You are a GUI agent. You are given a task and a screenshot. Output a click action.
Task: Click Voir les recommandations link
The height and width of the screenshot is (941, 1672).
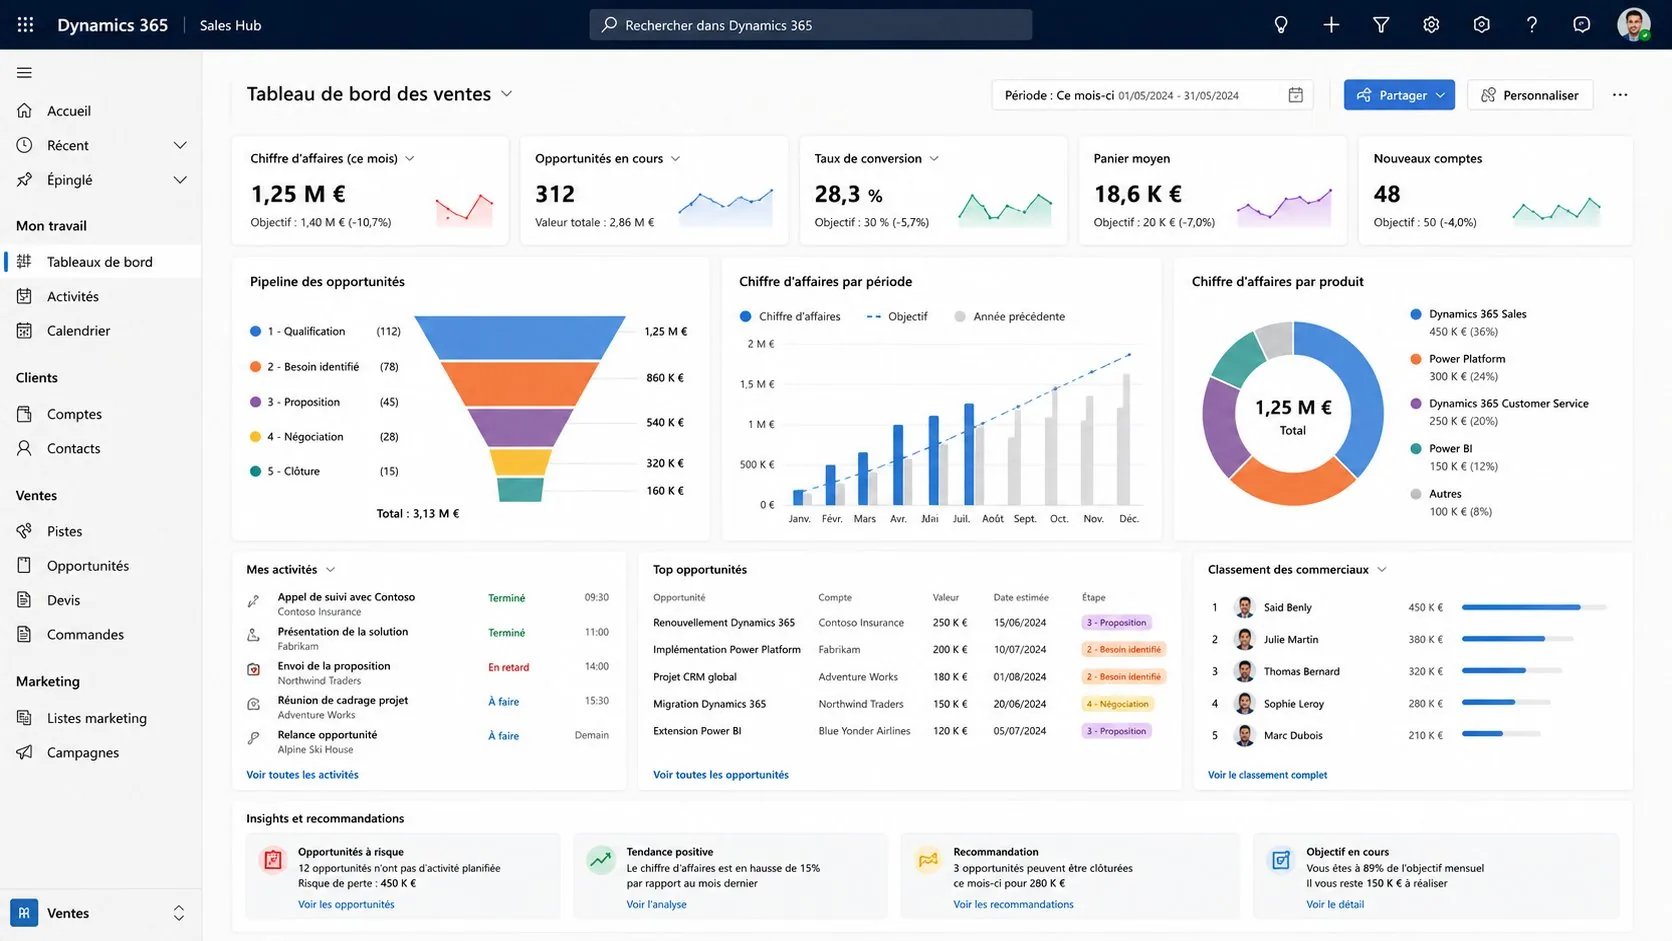[x=1013, y=904]
